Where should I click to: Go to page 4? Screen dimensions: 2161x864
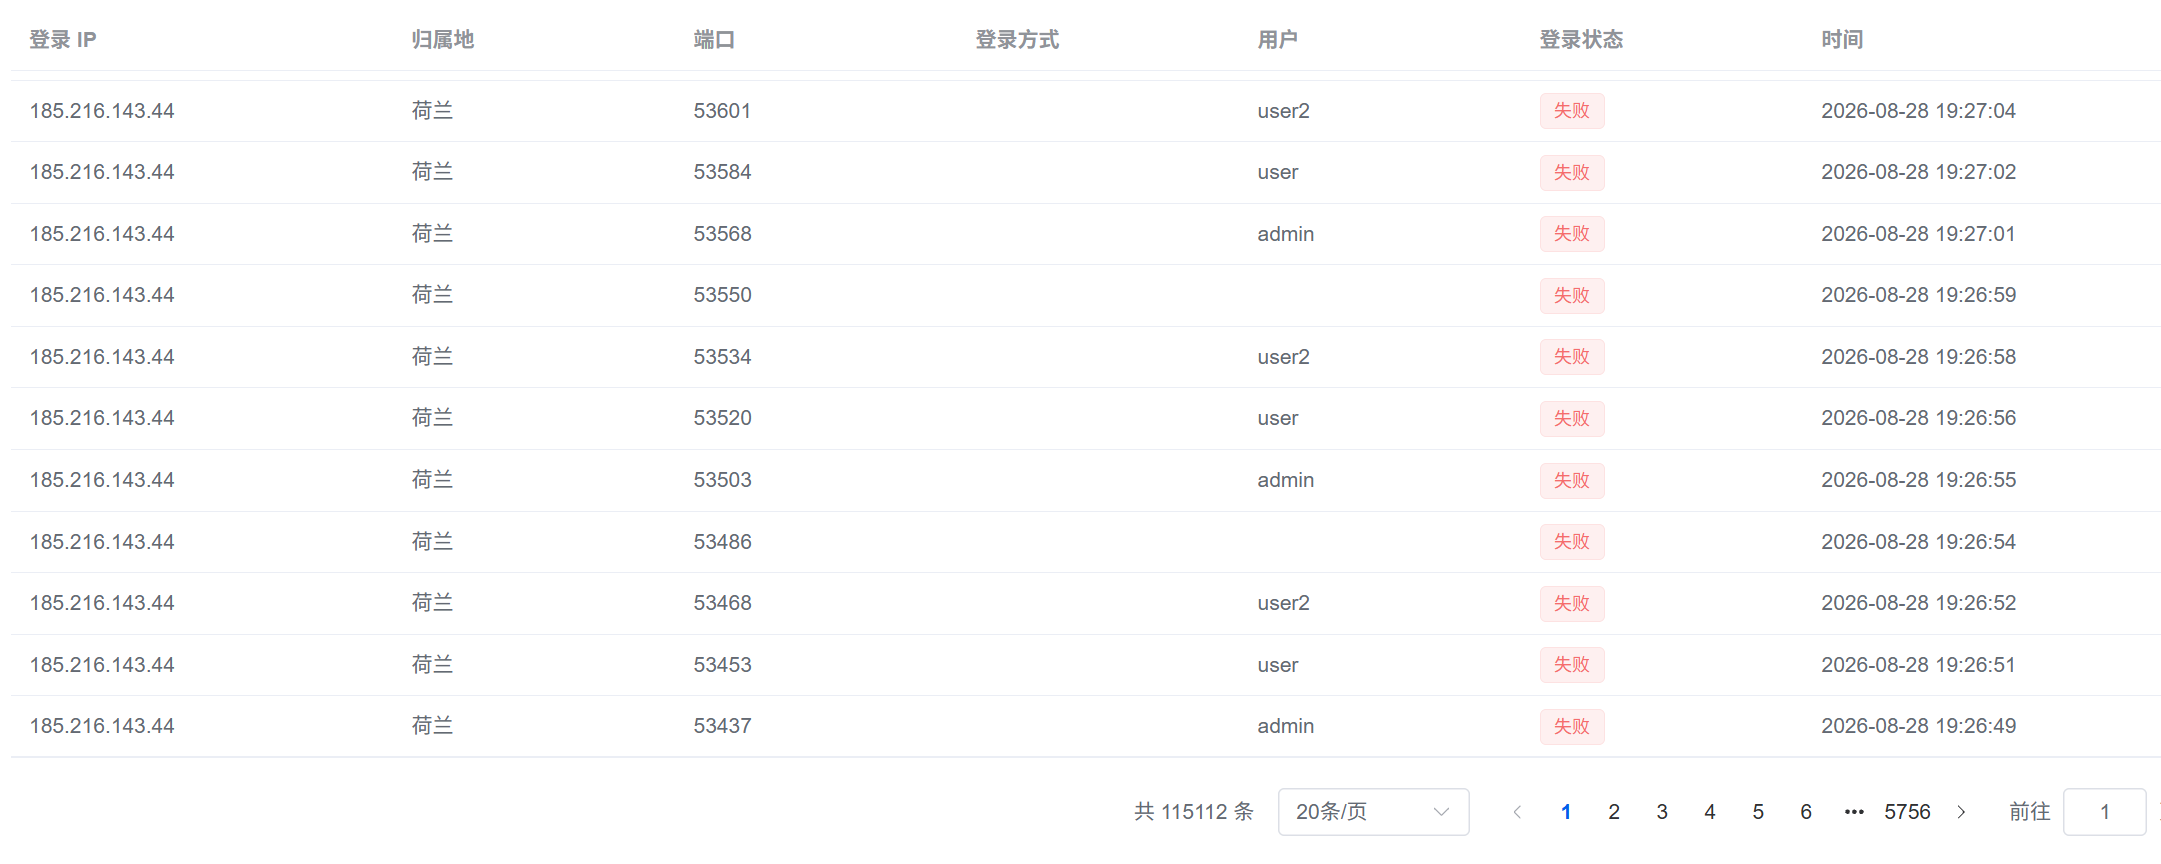1709,812
